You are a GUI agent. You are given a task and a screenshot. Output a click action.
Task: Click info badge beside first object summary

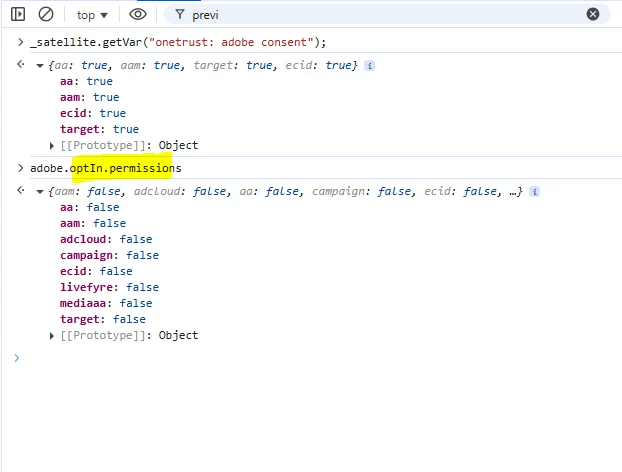[x=369, y=65]
